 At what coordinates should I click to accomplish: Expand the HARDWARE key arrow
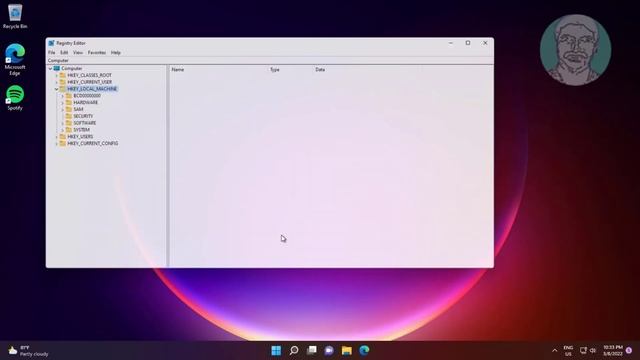(63, 102)
